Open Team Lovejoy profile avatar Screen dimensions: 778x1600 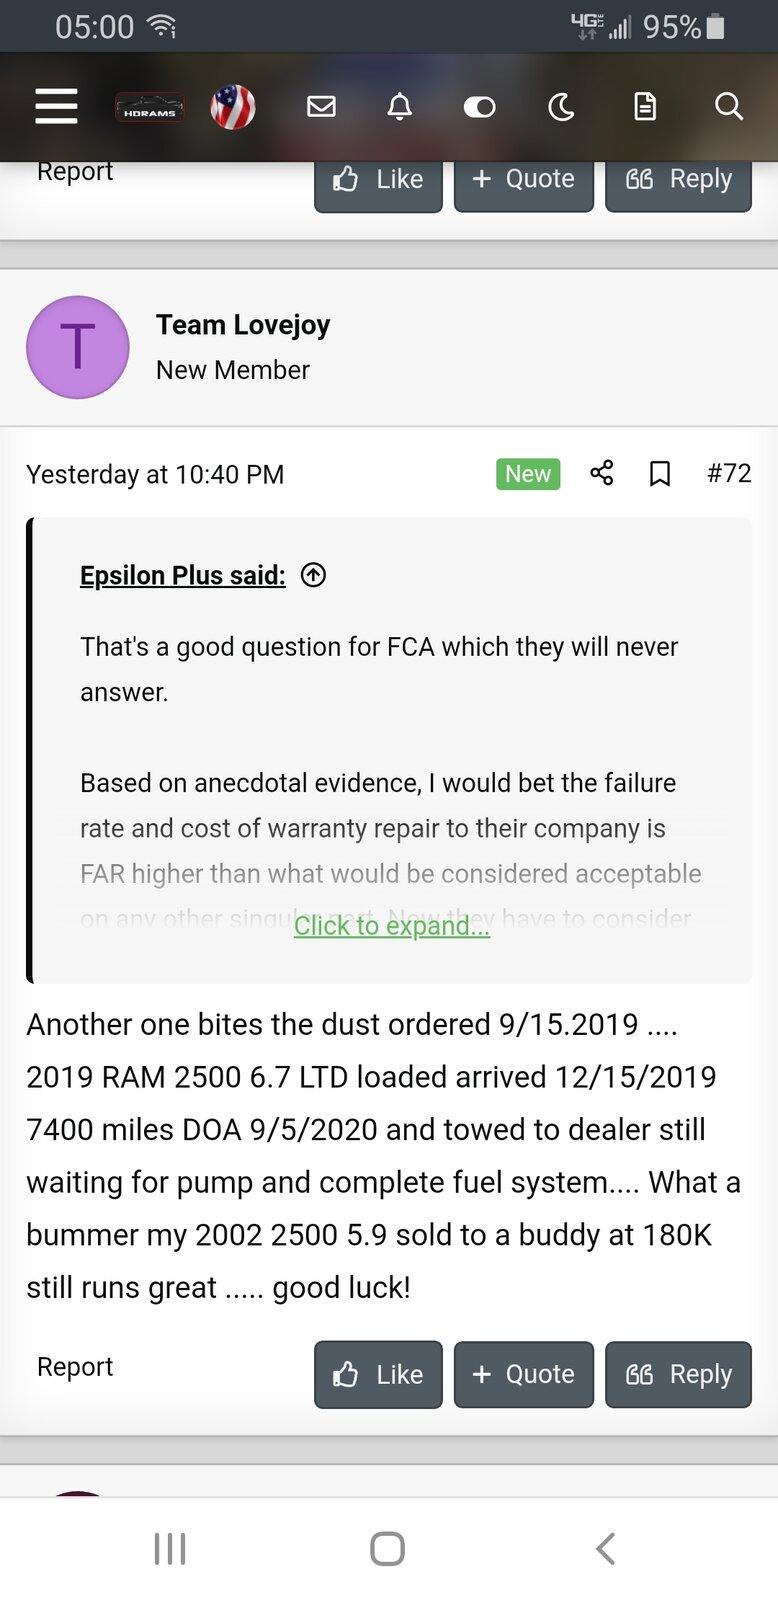(78, 347)
